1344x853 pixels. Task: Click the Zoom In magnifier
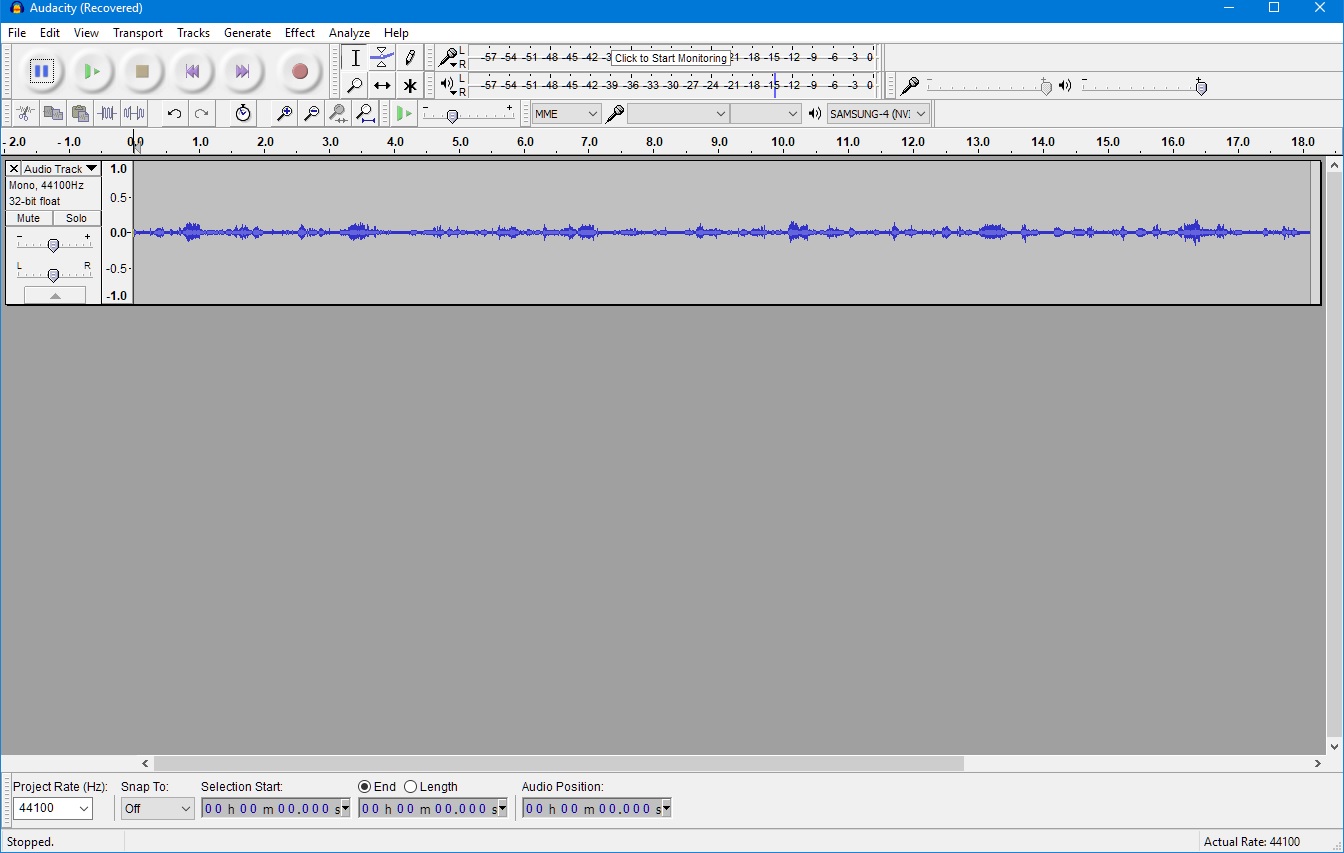tap(285, 114)
